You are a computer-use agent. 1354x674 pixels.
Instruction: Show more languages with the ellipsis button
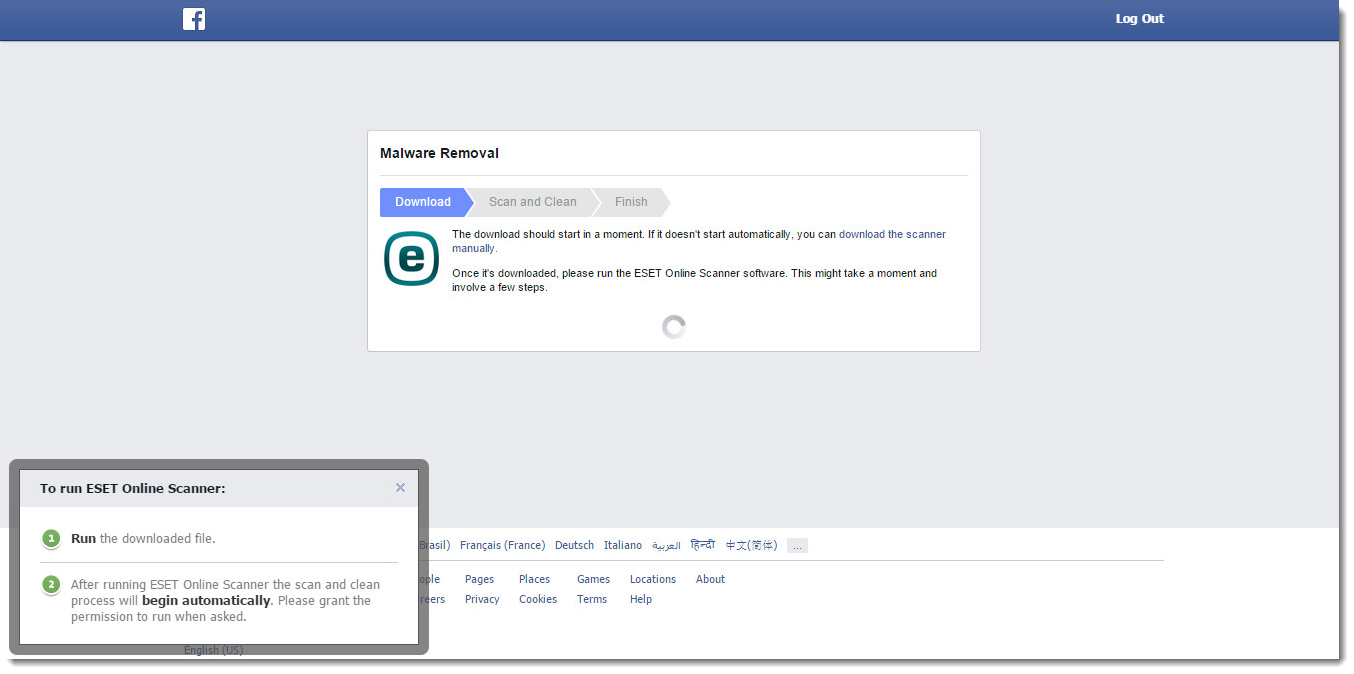(x=797, y=546)
